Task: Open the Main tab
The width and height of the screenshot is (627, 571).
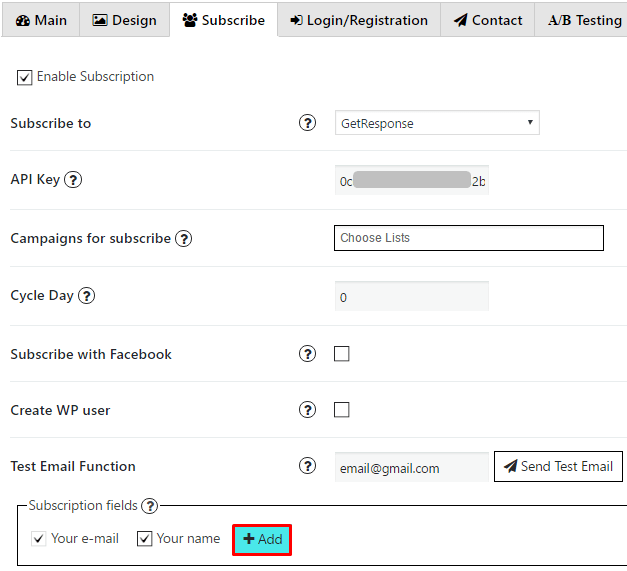Action: click(41, 20)
